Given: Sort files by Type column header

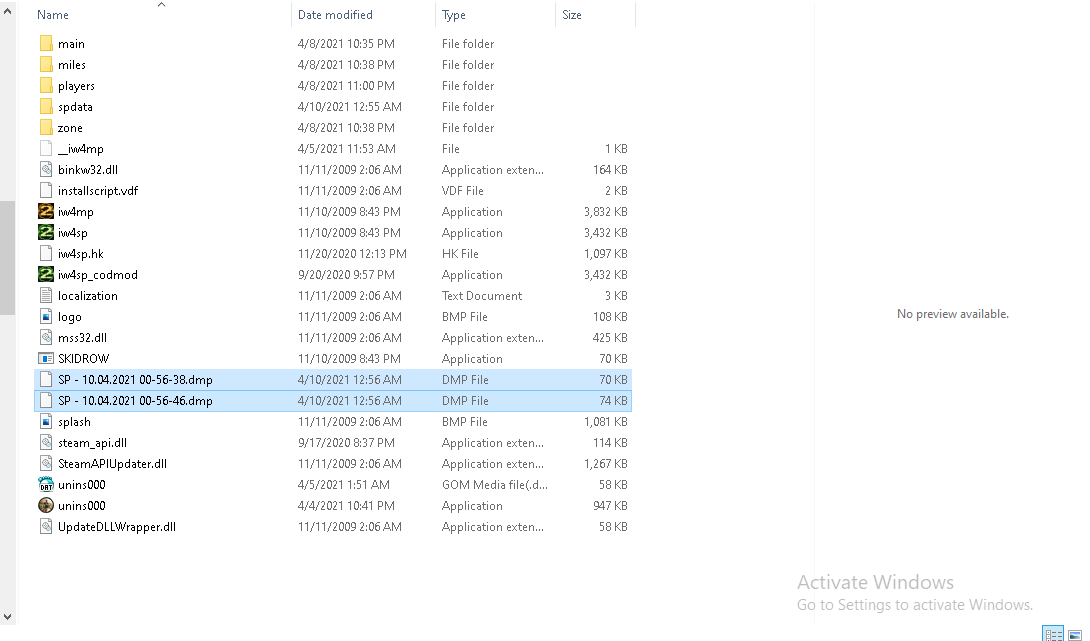Looking at the screenshot, I should click(454, 15).
